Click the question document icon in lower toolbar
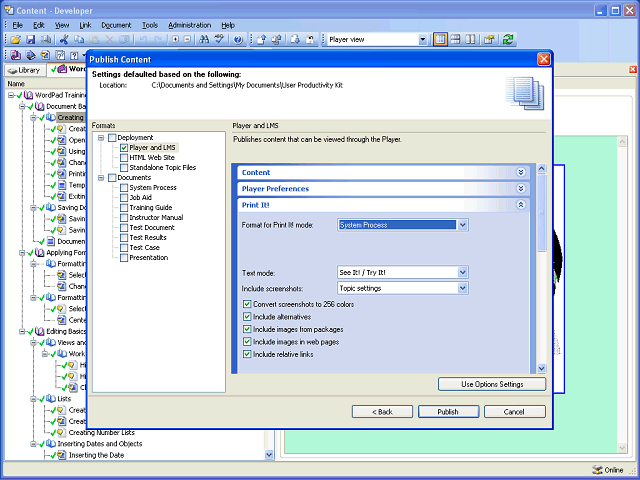The image size is (640, 480). coord(74,55)
